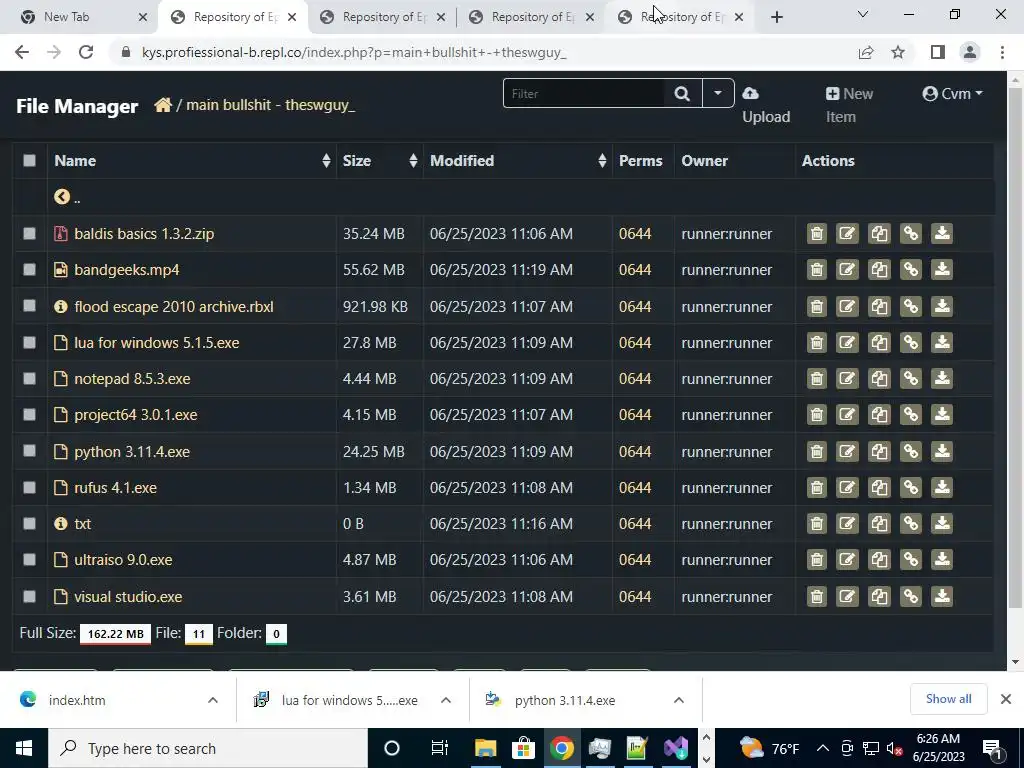This screenshot has width=1024, height=768.
Task: Open ultraiso 9.0.exe file link
Action: 123,560
